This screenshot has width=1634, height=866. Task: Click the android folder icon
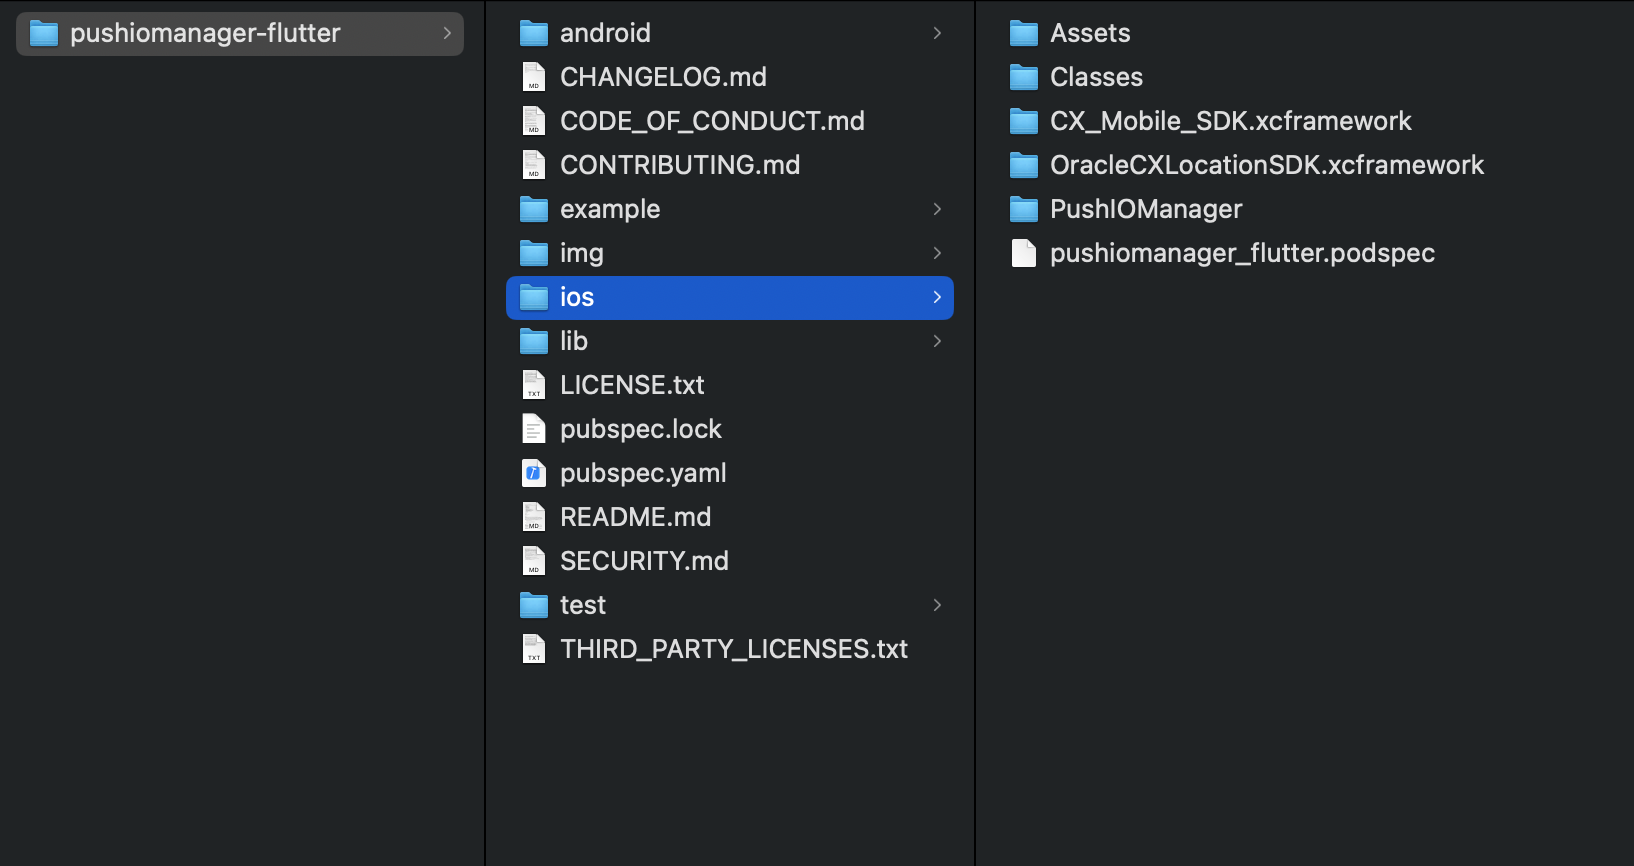534,34
